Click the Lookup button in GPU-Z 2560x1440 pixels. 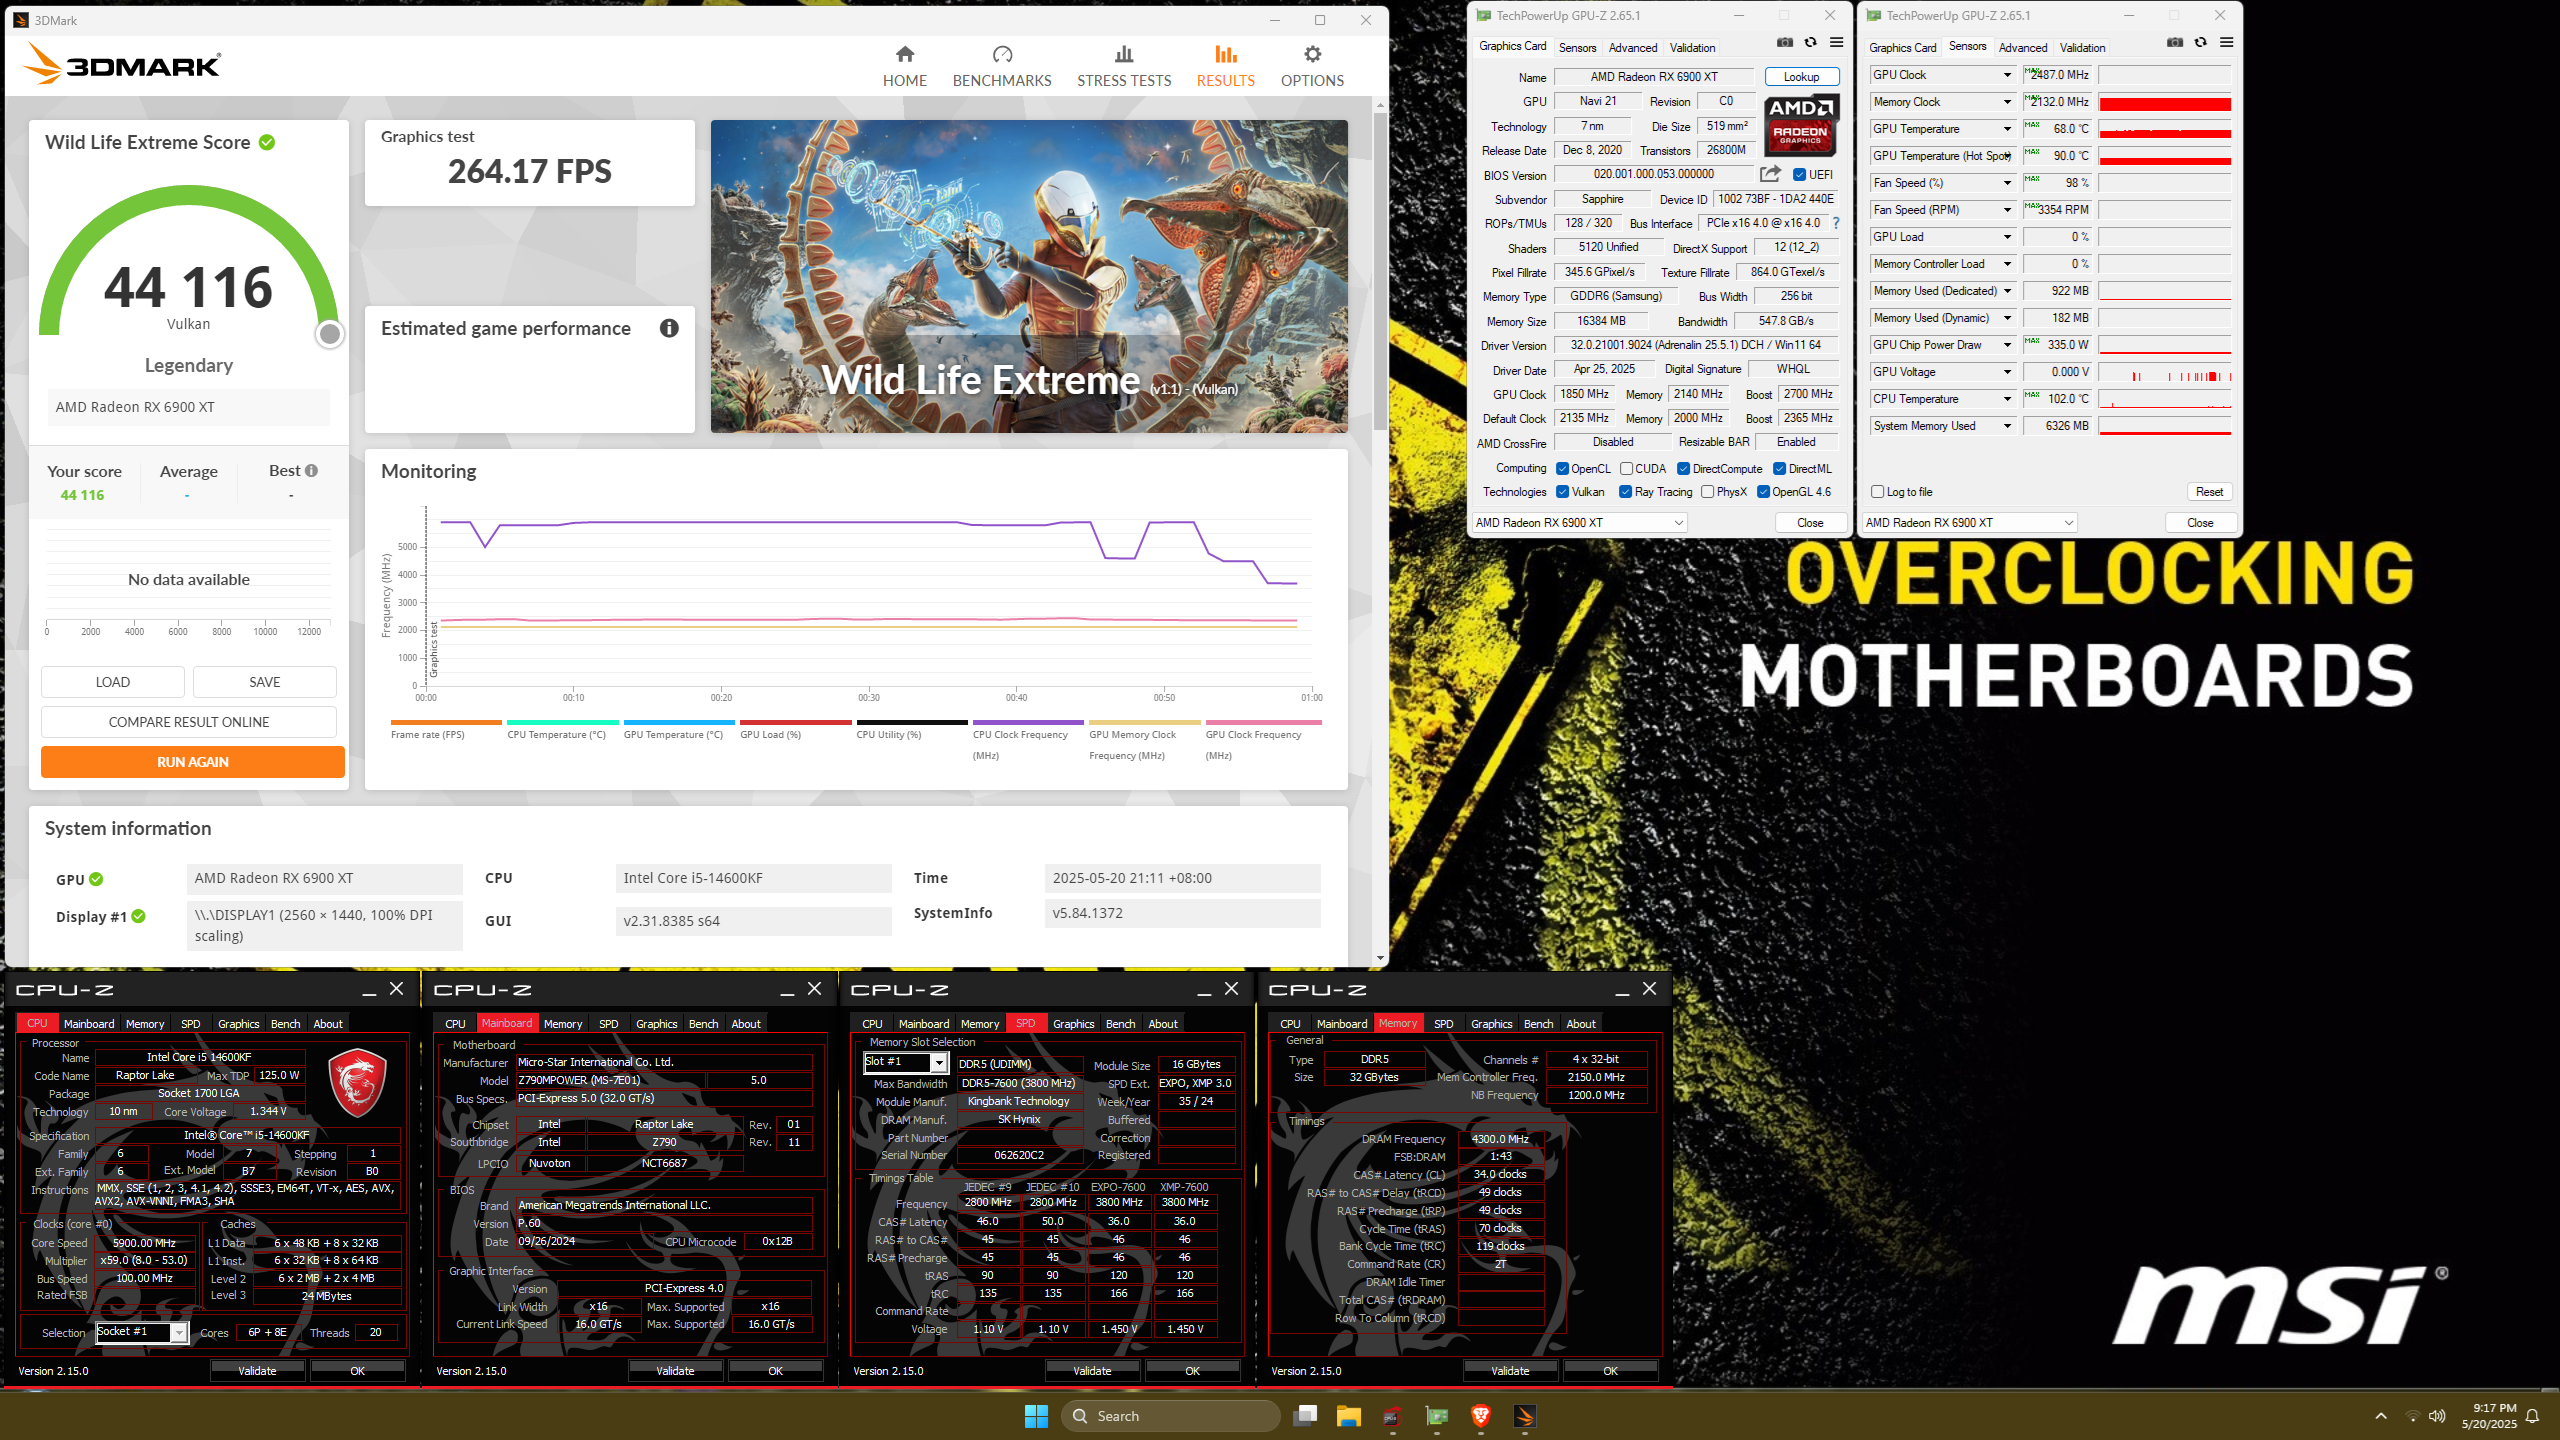coord(1801,77)
